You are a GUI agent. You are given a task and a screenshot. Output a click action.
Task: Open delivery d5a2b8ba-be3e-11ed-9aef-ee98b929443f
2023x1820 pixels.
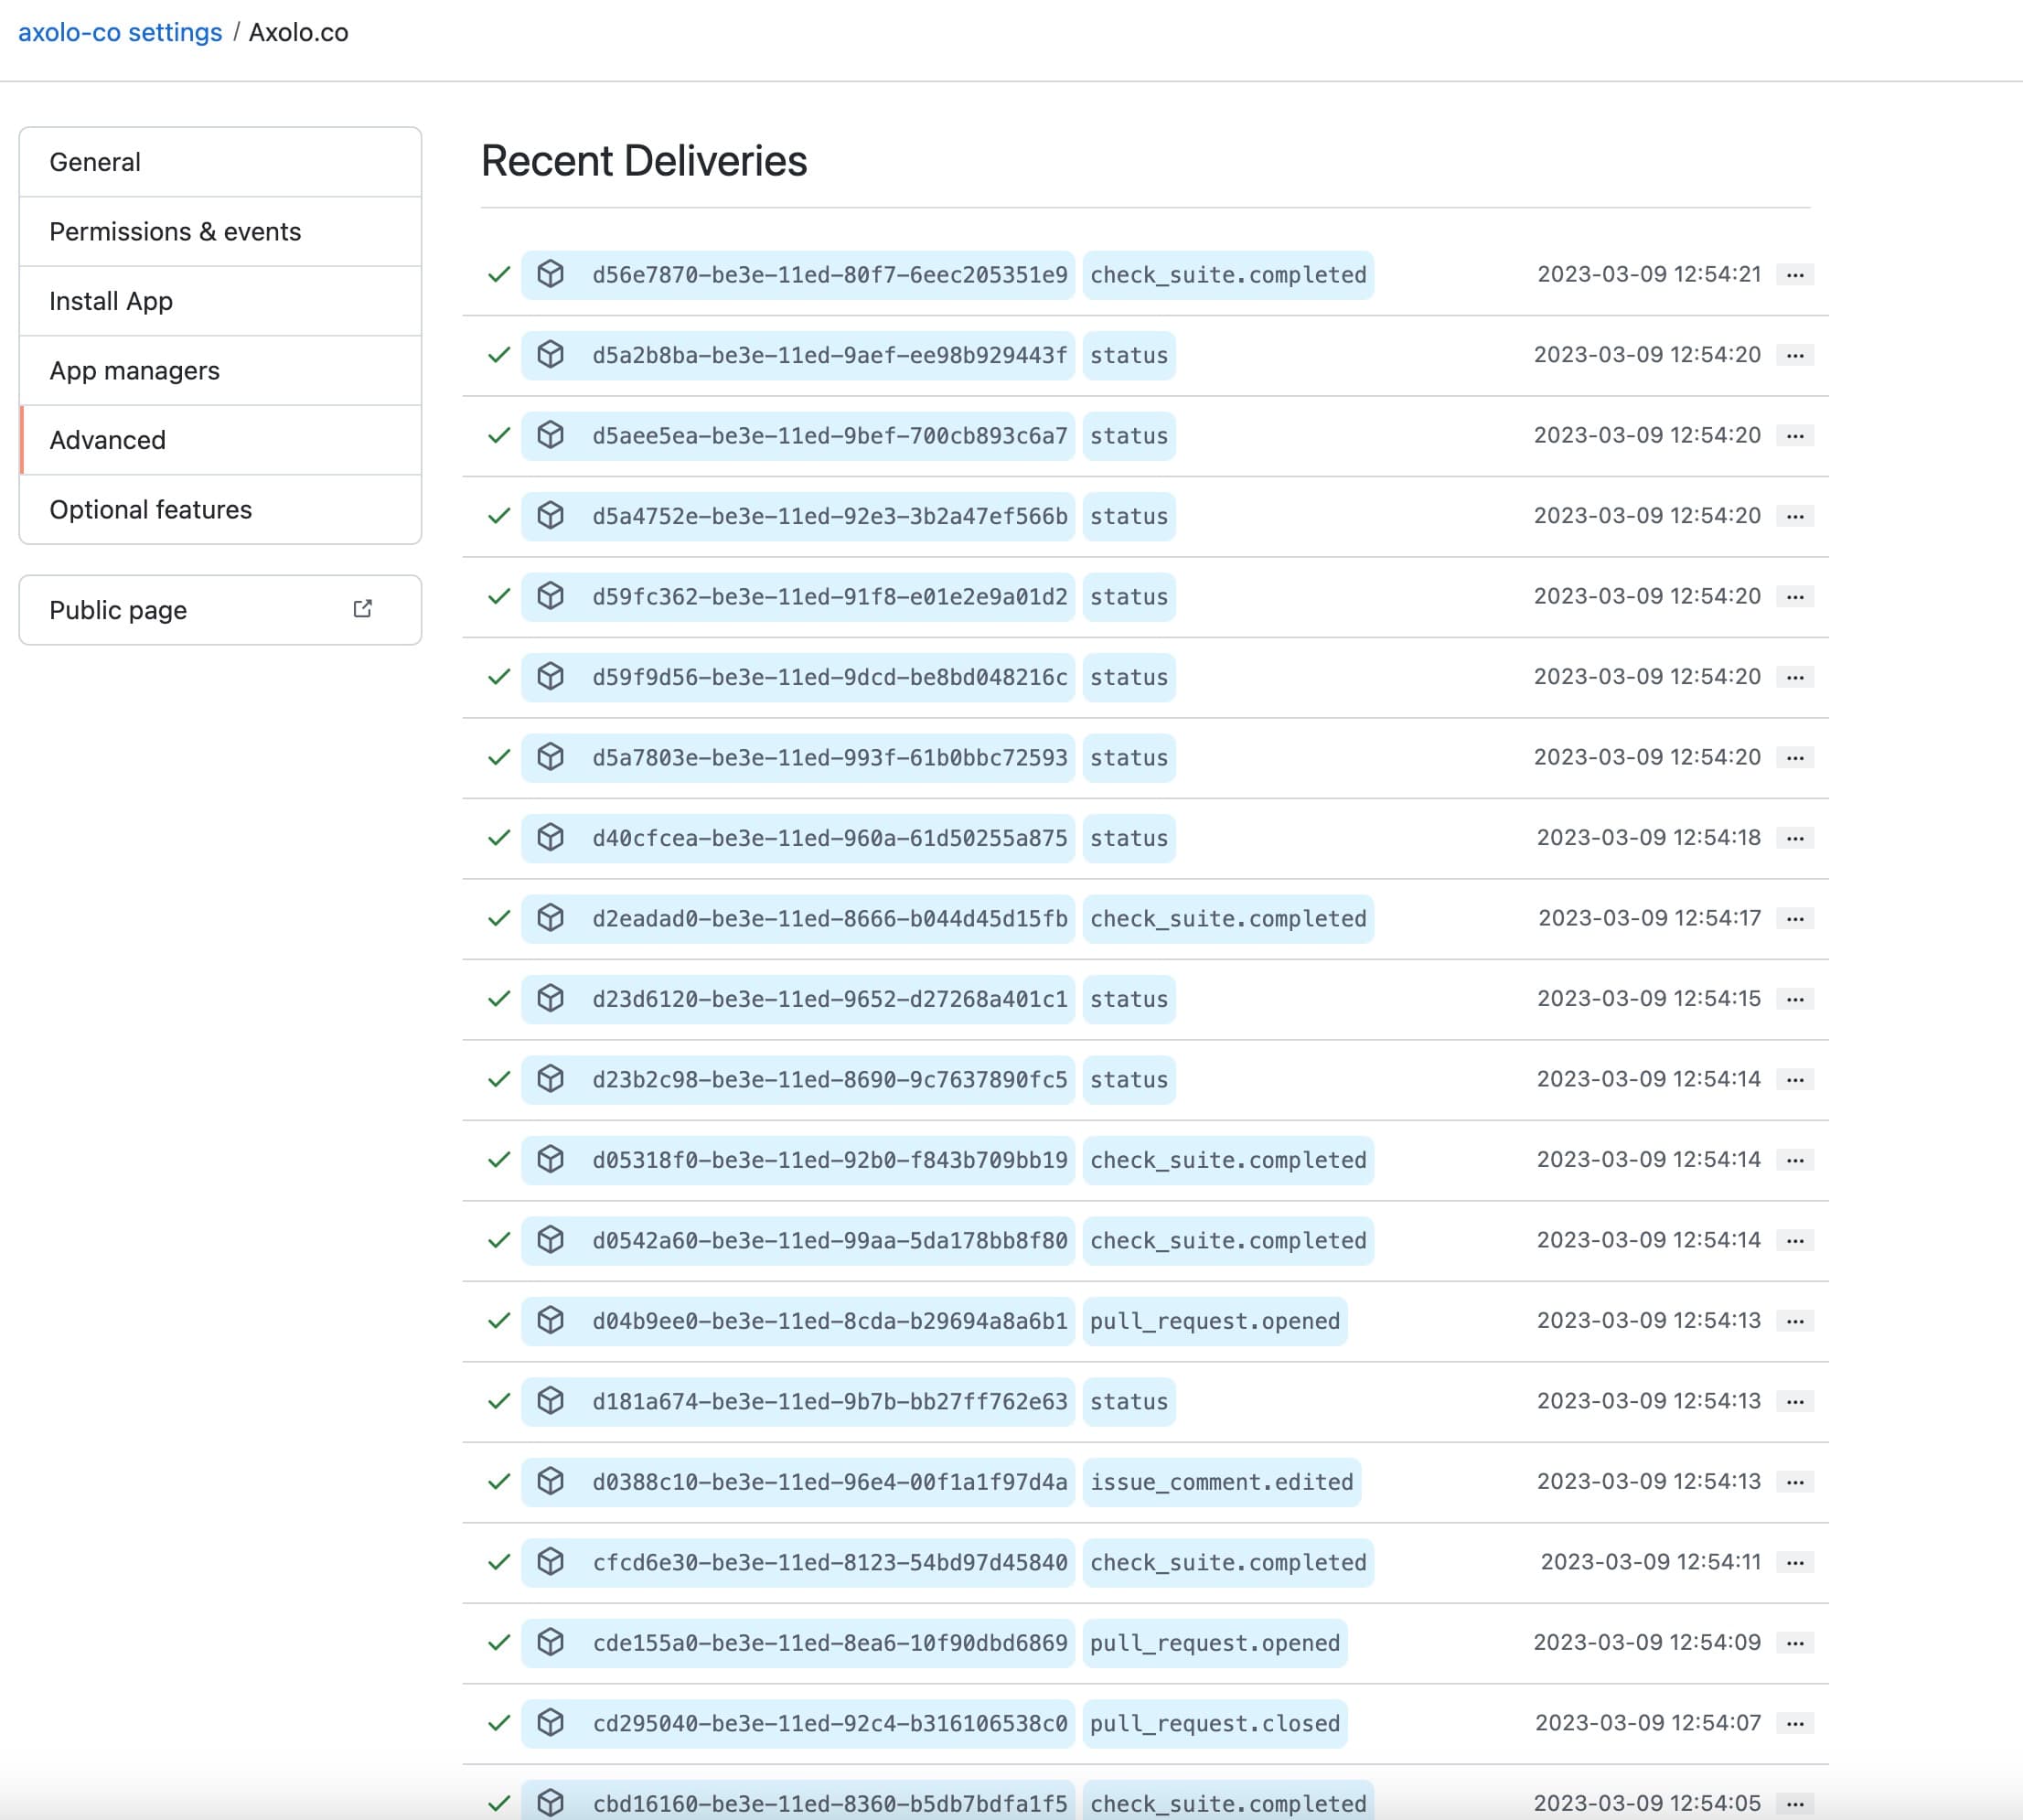(x=829, y=356)
